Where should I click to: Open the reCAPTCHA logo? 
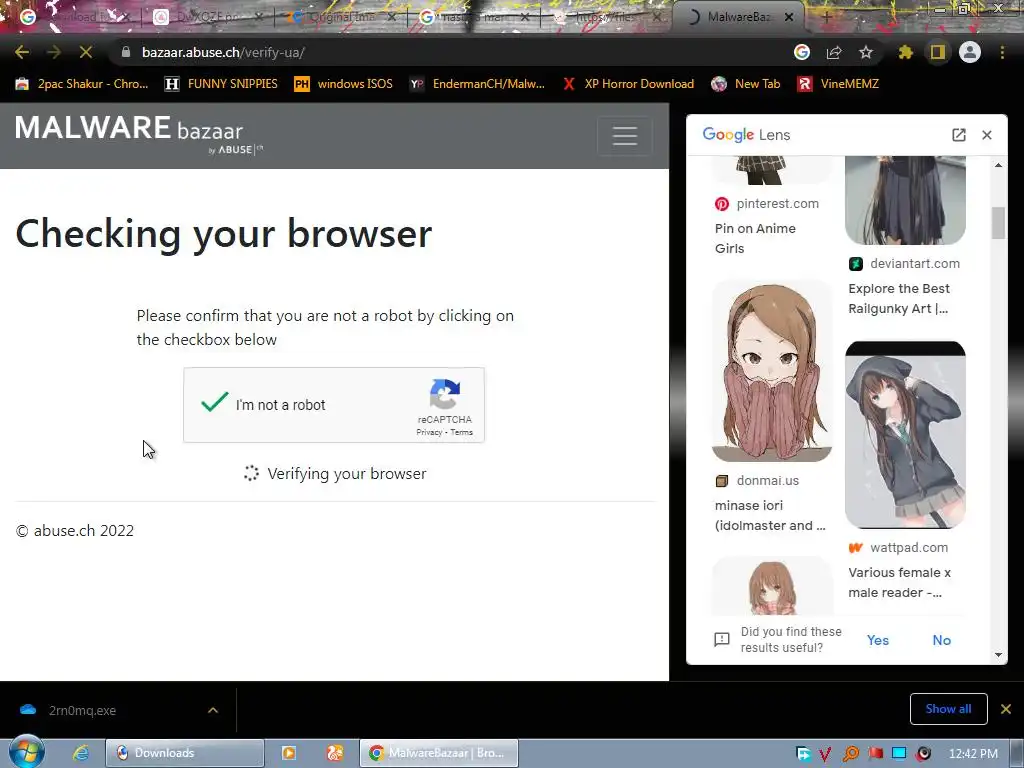pos(445,394)
